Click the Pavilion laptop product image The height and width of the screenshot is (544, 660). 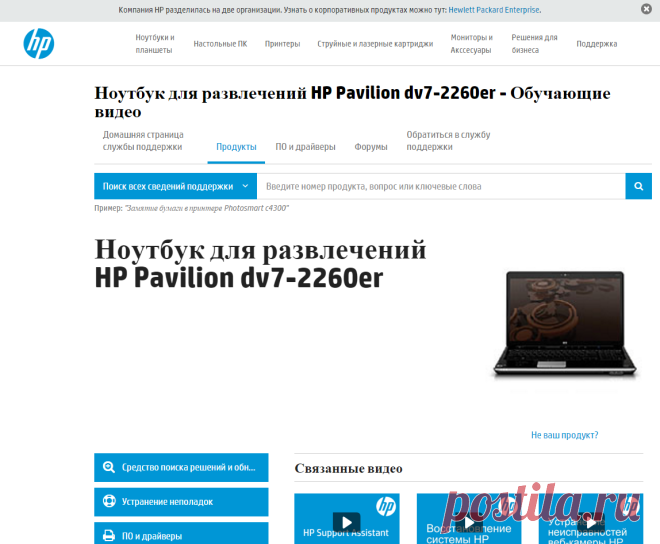tap(564, 324)
